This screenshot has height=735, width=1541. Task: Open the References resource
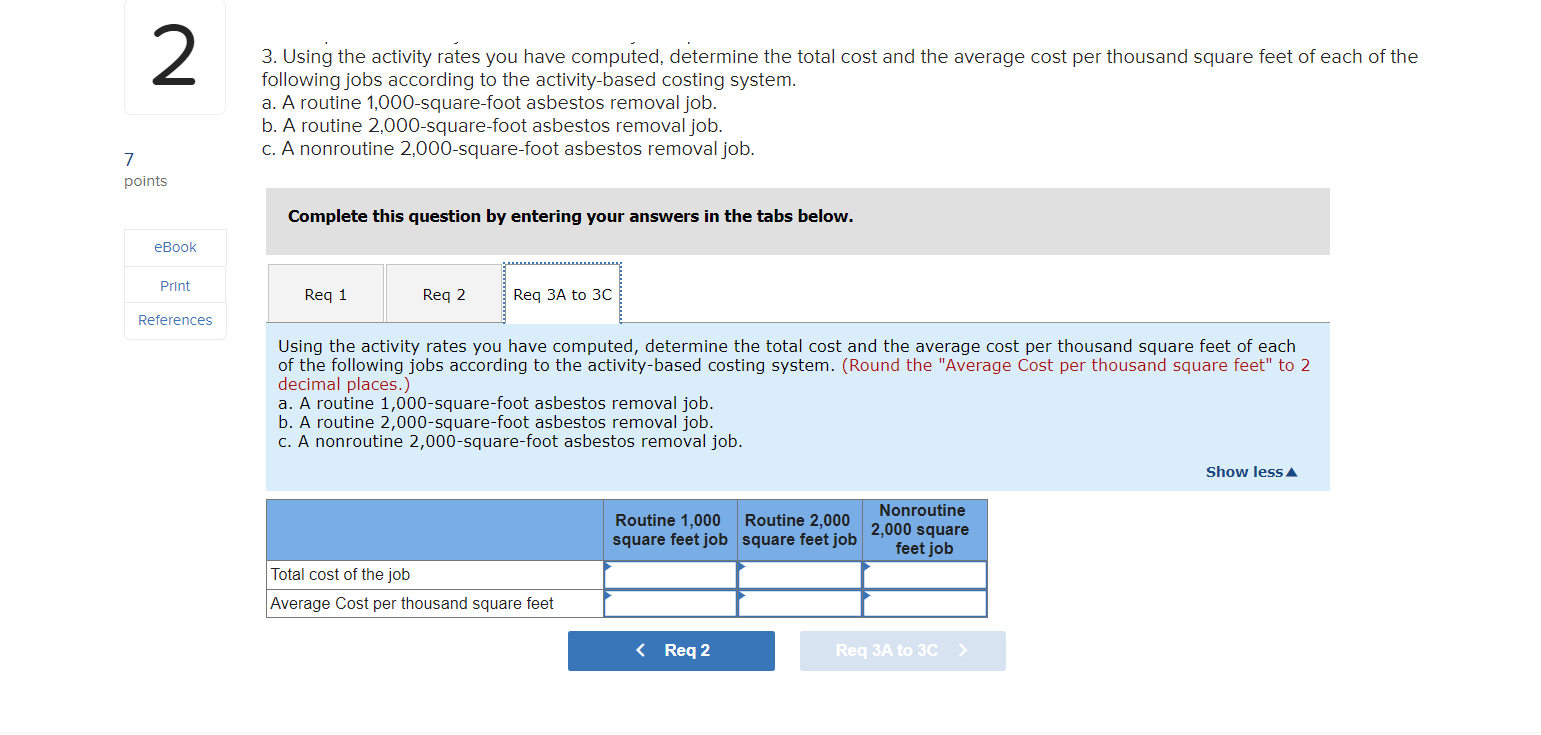[x=174, y=320]
